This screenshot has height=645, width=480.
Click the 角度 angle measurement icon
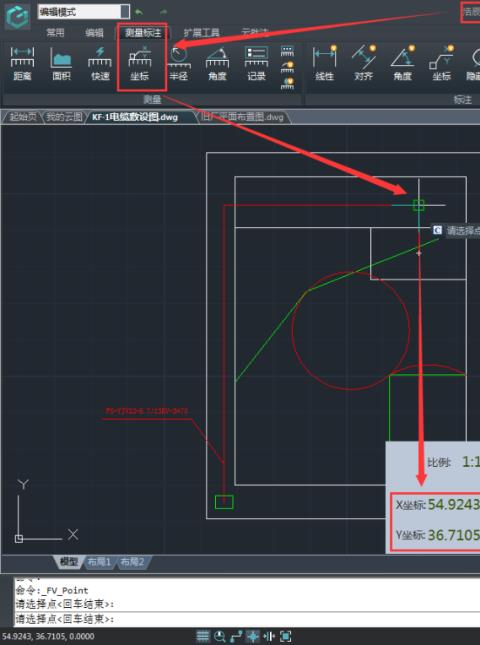(x=217, y=64)
